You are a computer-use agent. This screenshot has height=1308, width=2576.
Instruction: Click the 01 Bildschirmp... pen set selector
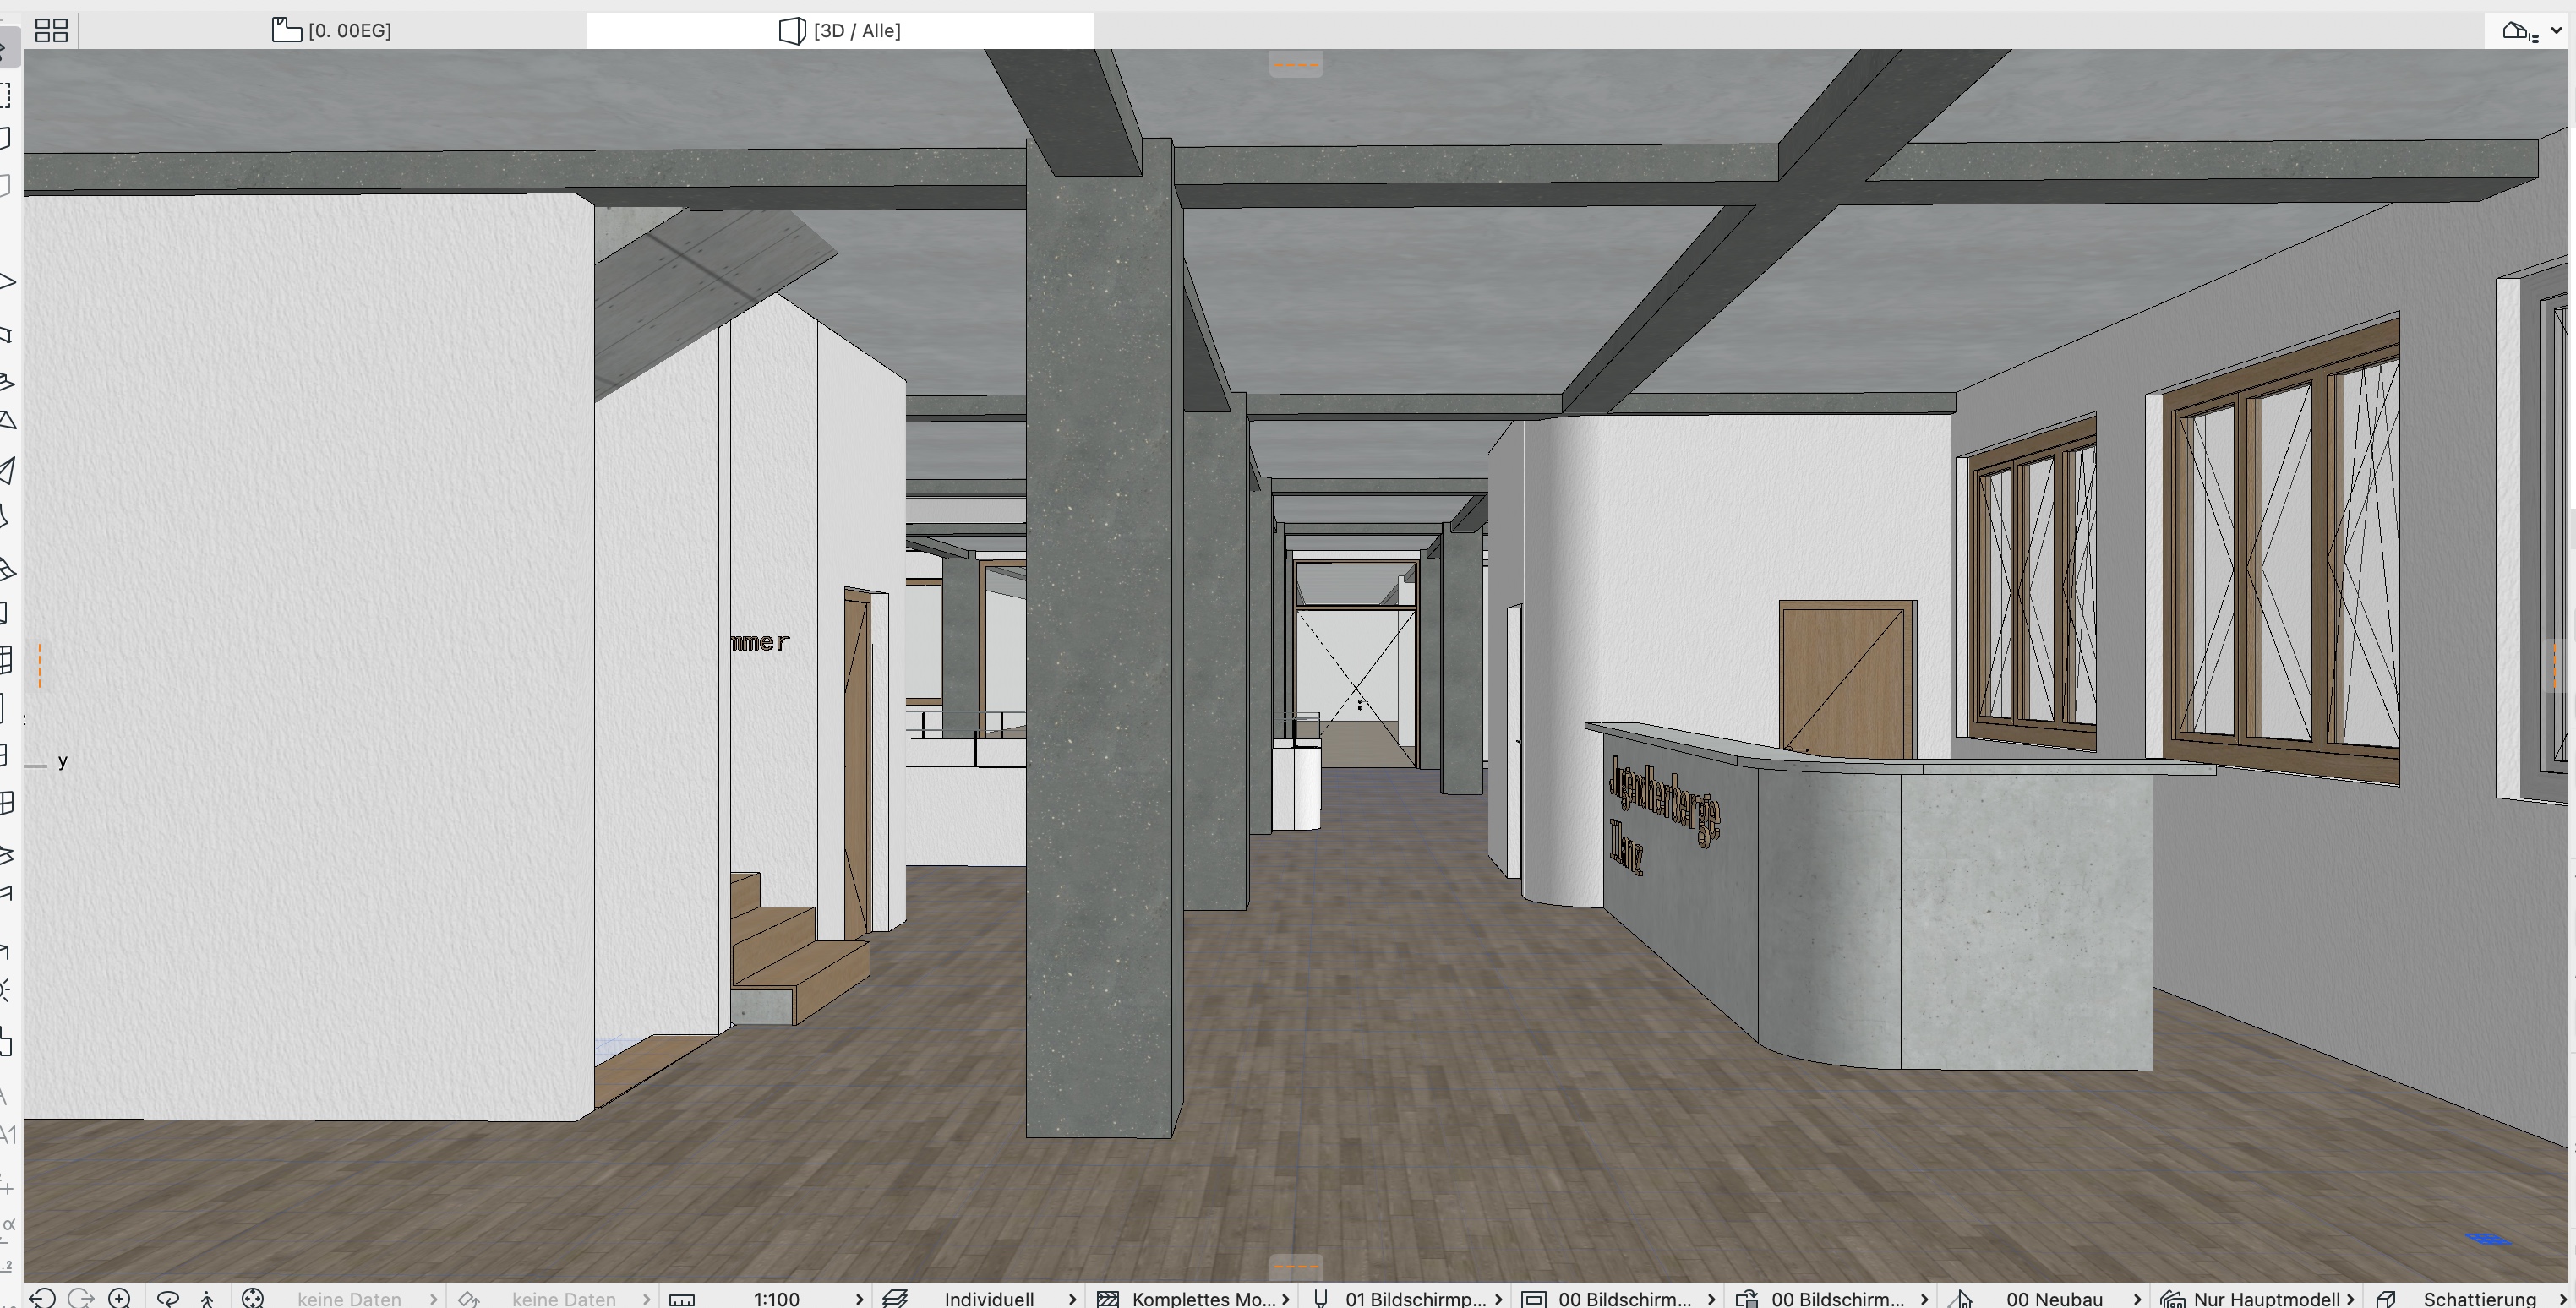pos(1414,1298)
